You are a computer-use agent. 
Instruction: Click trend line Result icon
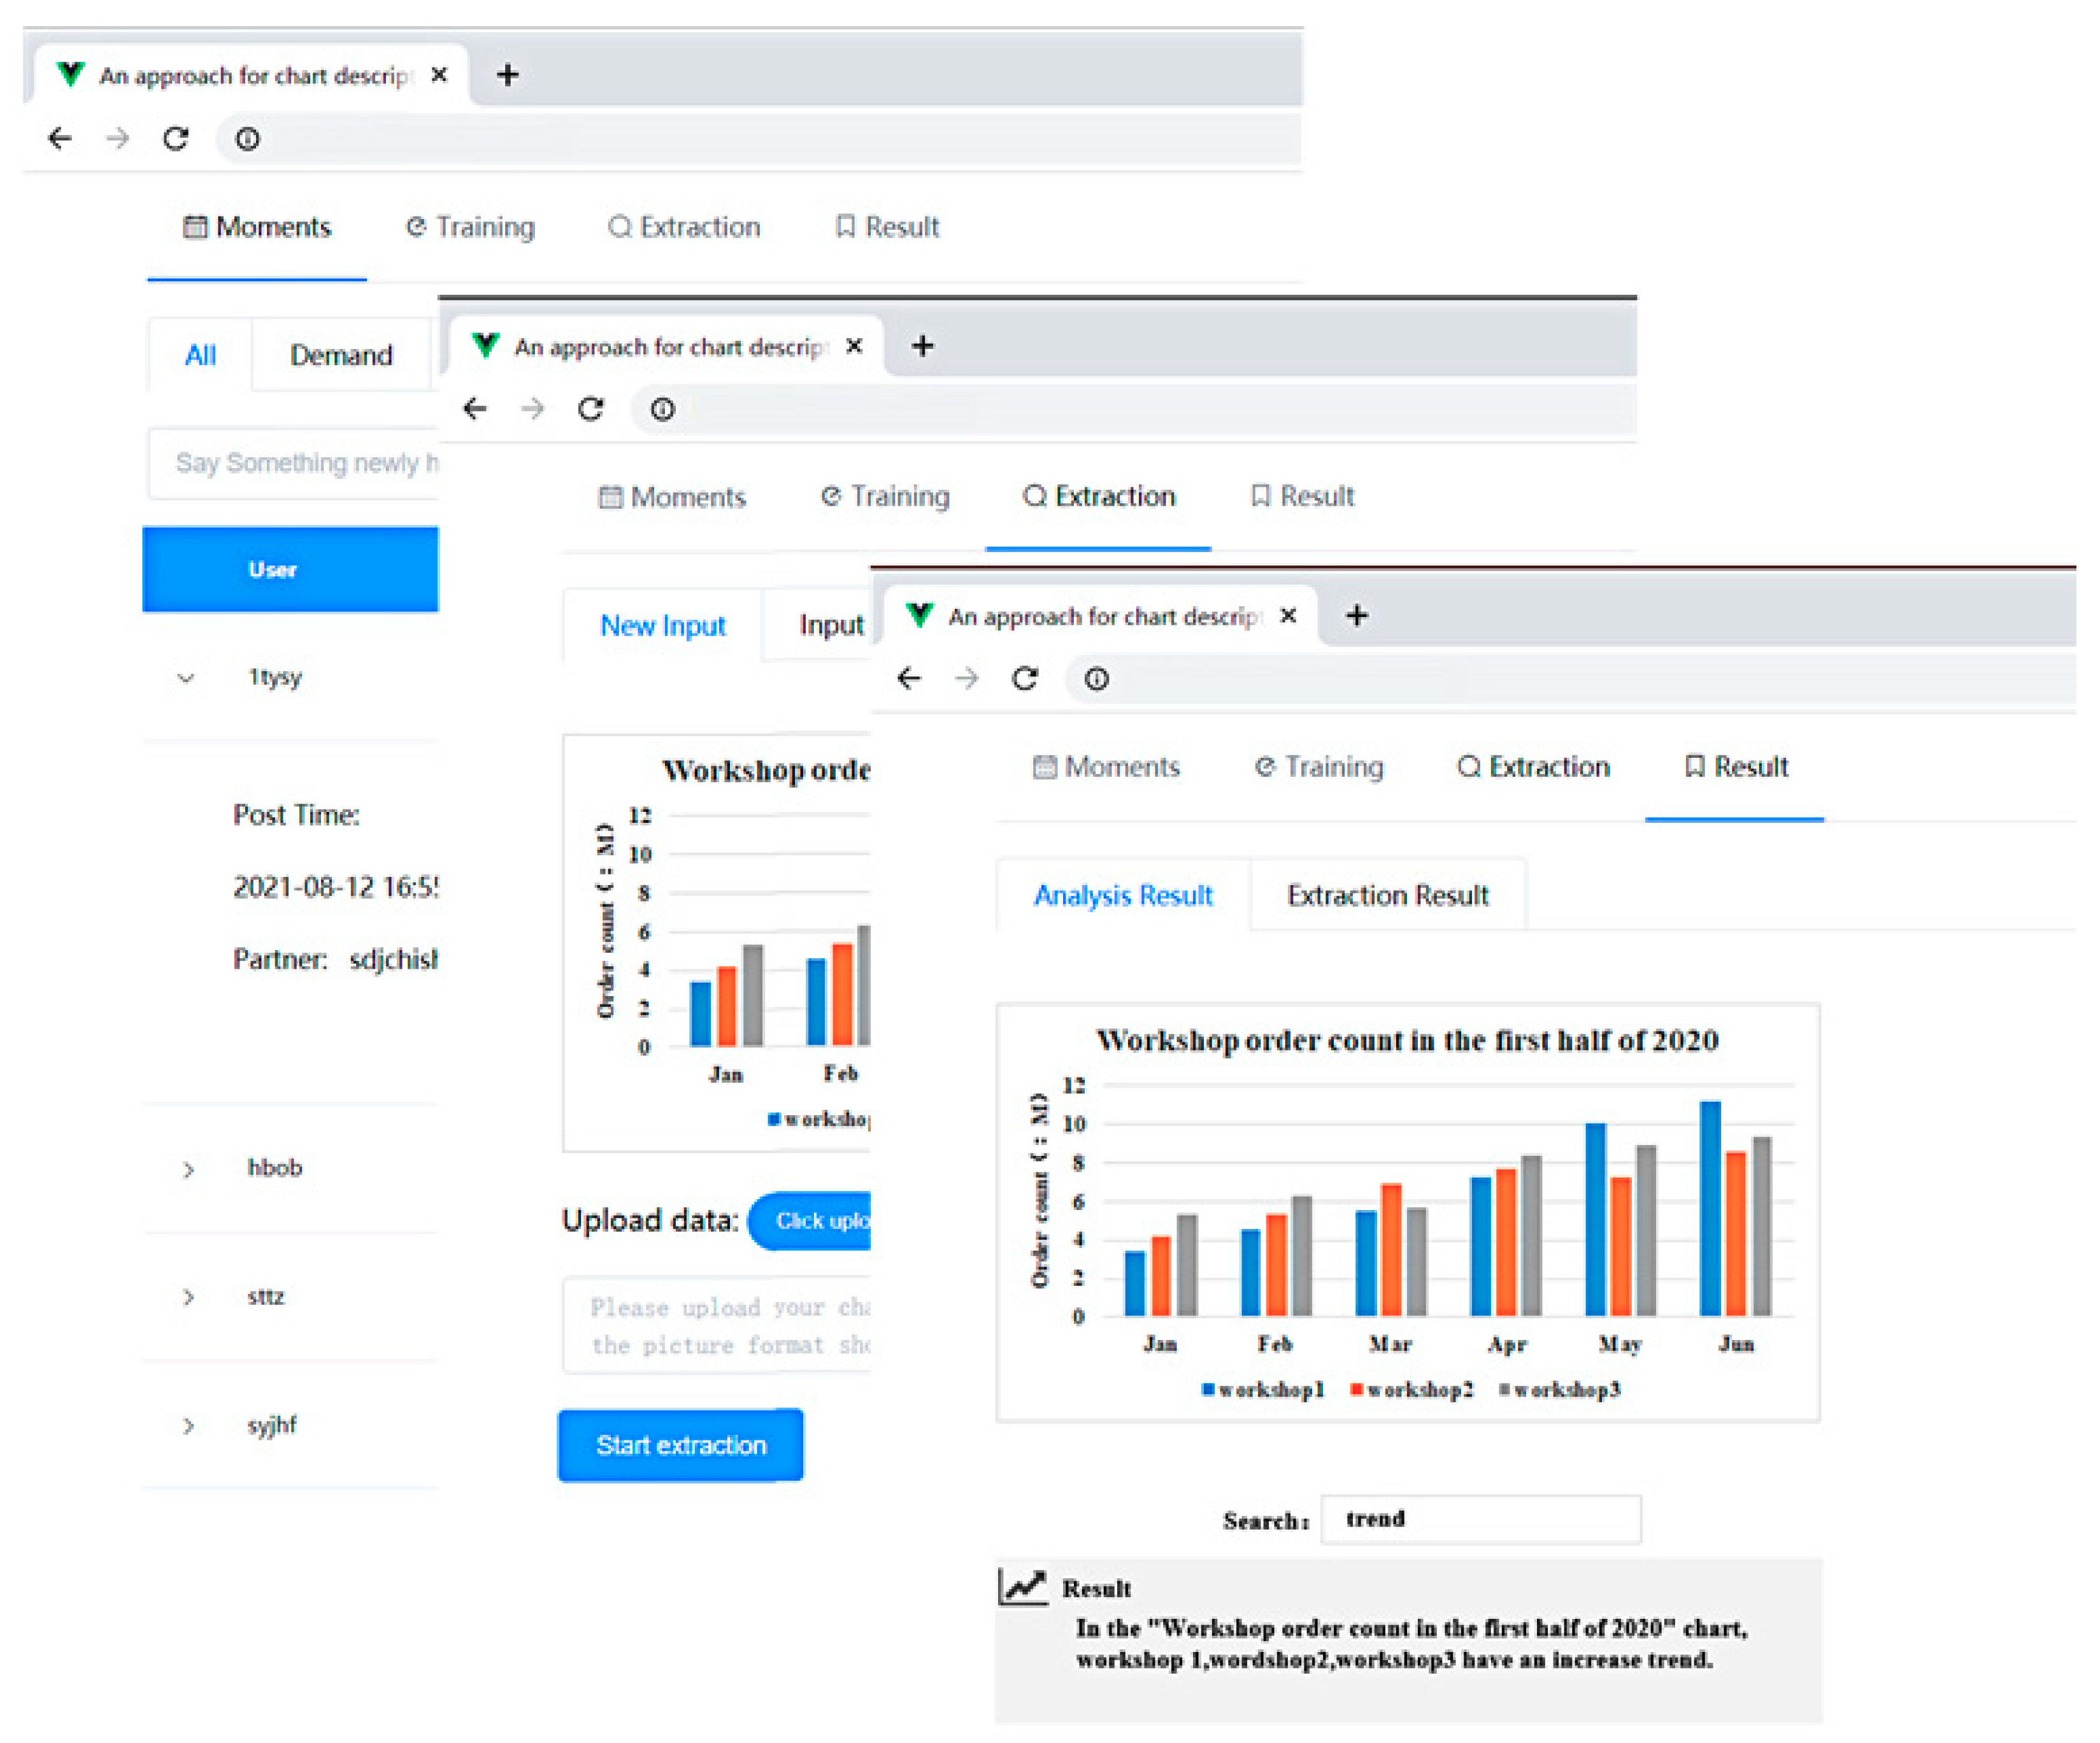point(1023,1587)
